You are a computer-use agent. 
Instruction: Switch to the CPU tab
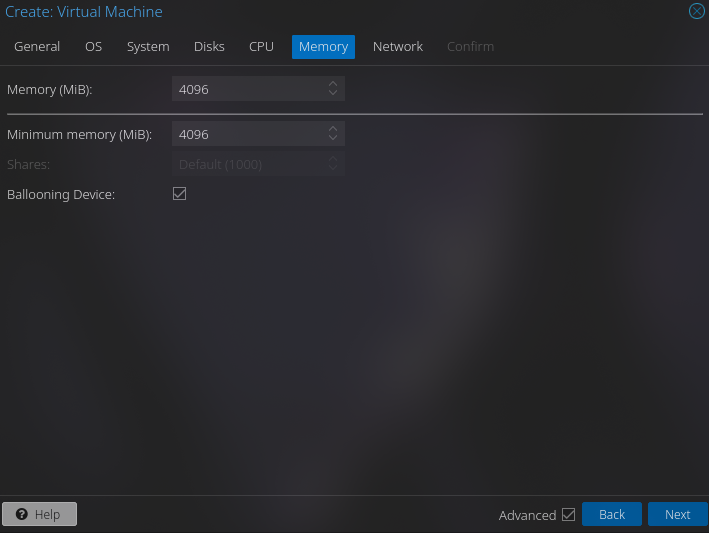click(x=261, y=47)
